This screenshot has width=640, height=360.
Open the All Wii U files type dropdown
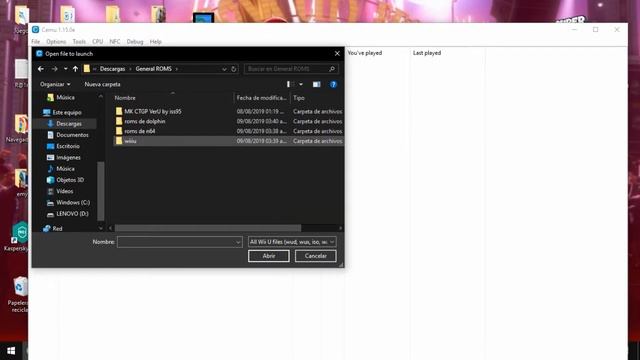click(292, 242)
